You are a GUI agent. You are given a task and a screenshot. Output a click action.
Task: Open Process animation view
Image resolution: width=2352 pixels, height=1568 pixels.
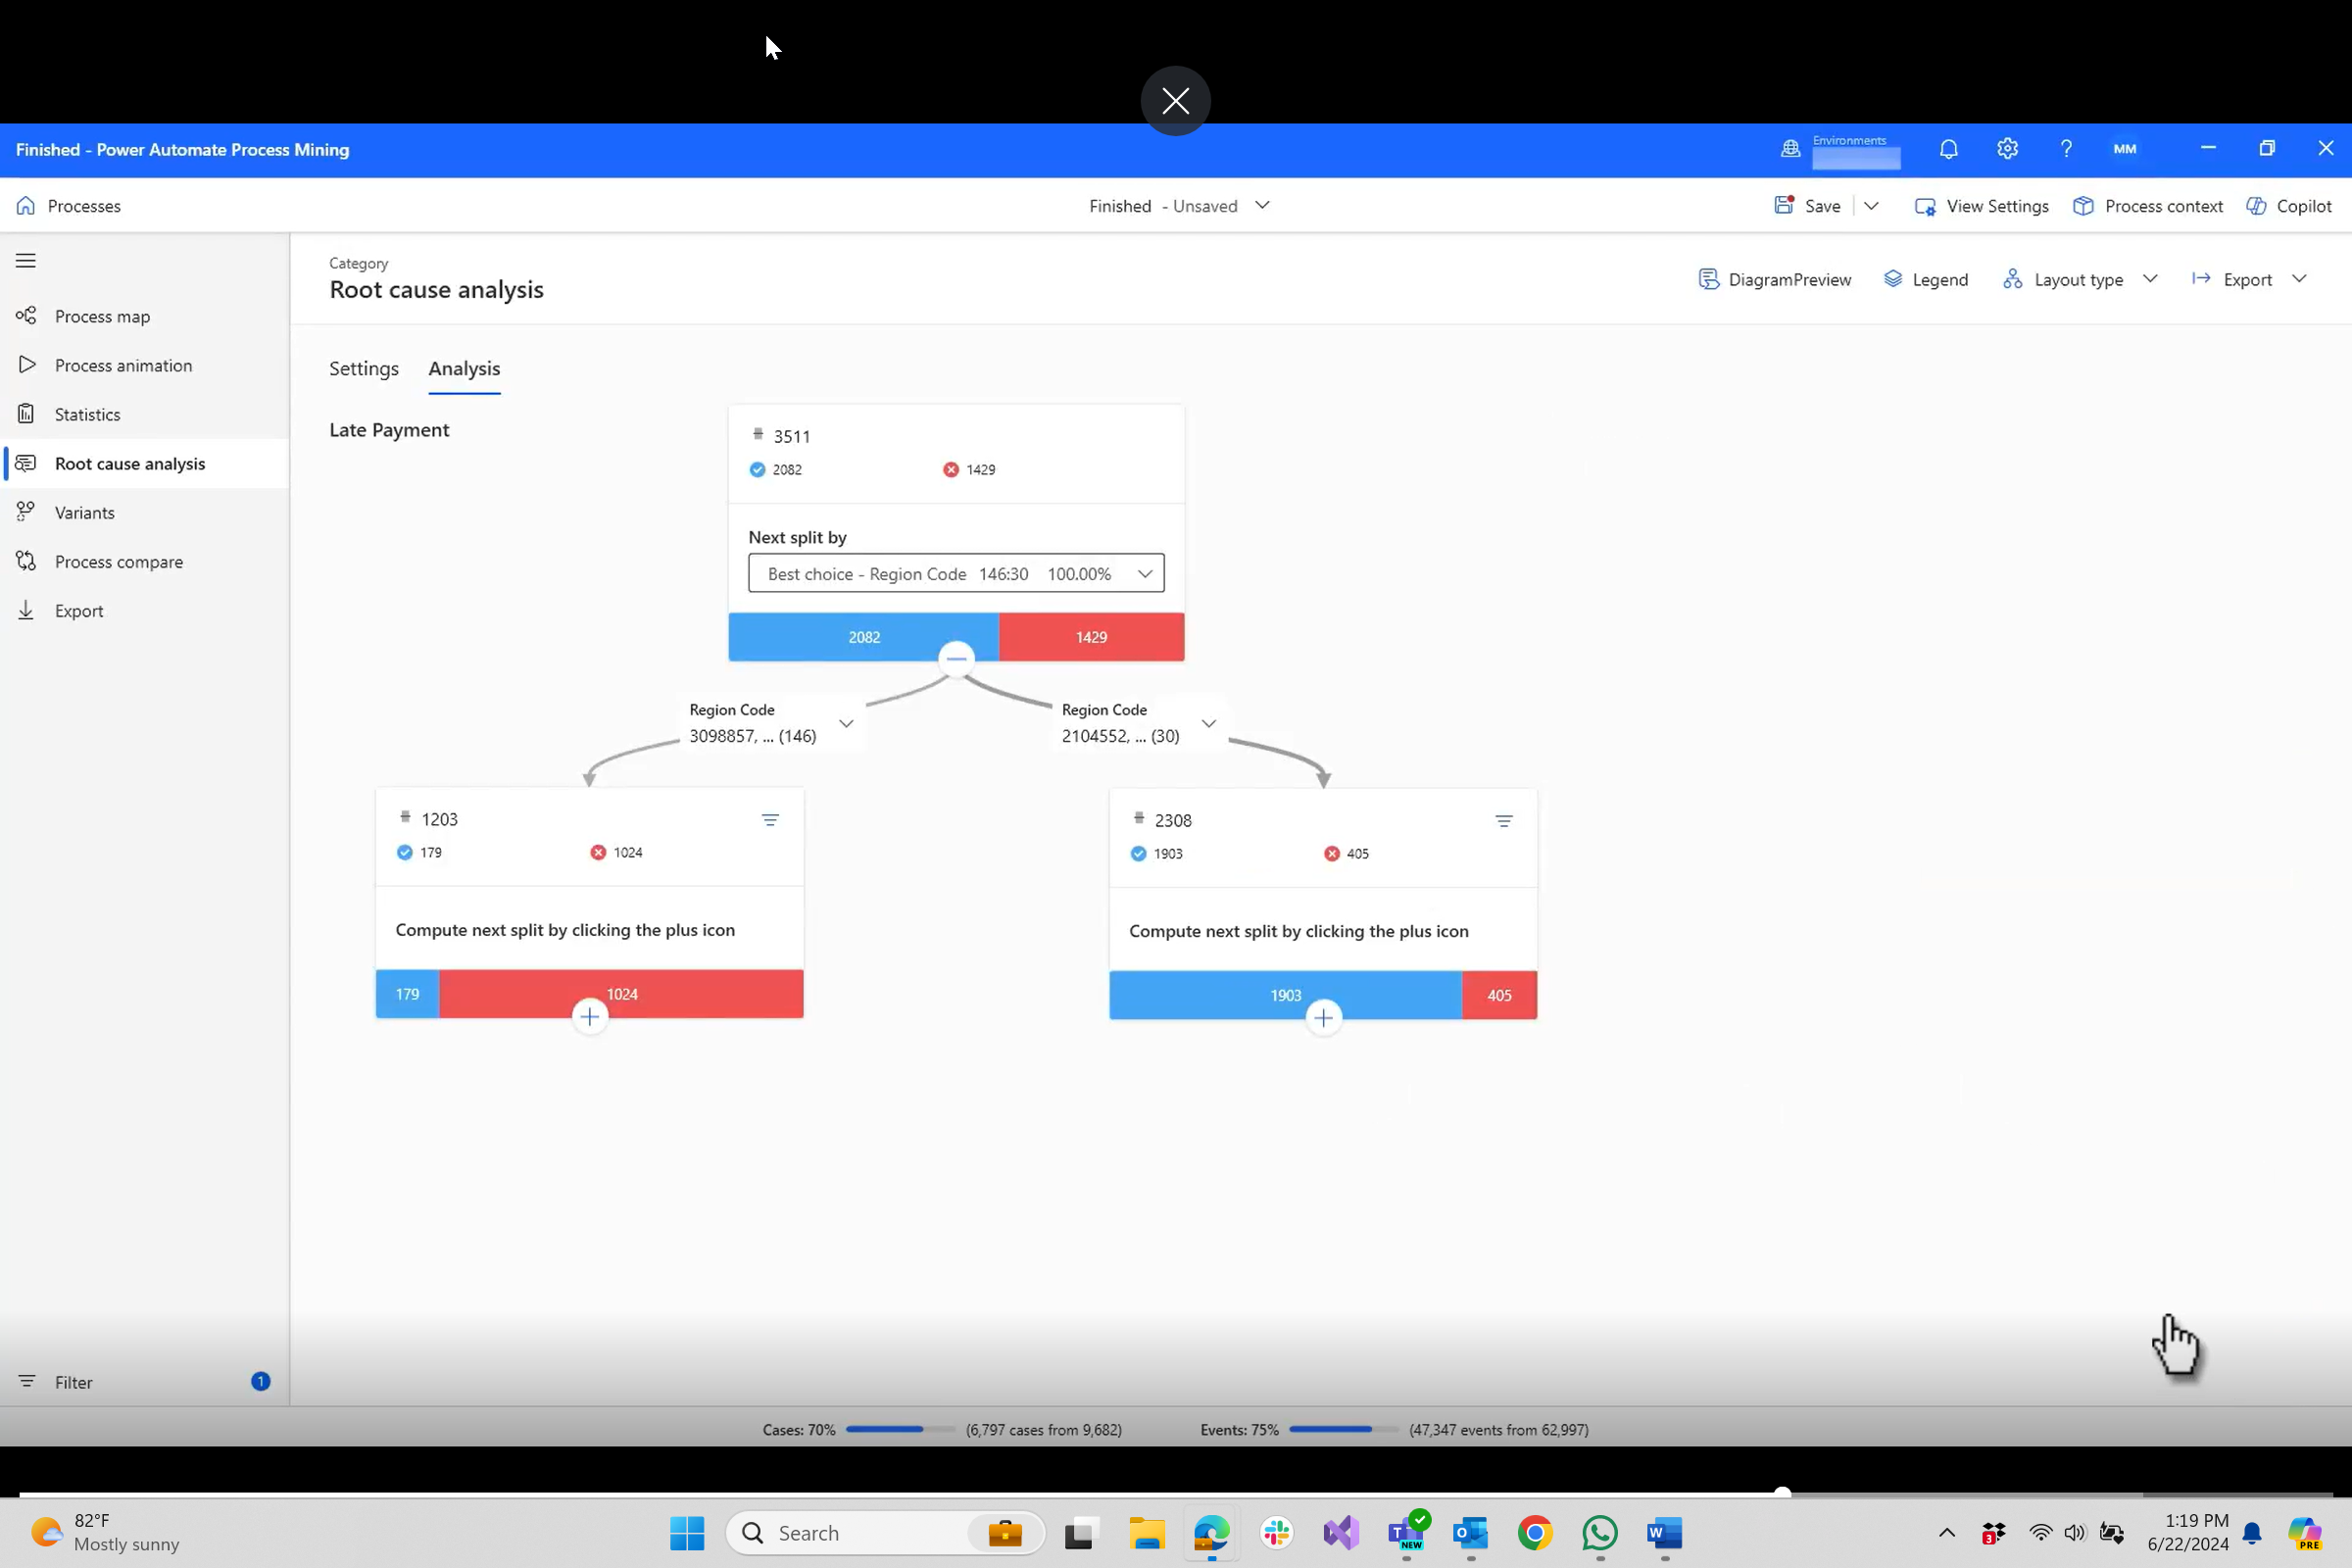(x=123, y=365)
